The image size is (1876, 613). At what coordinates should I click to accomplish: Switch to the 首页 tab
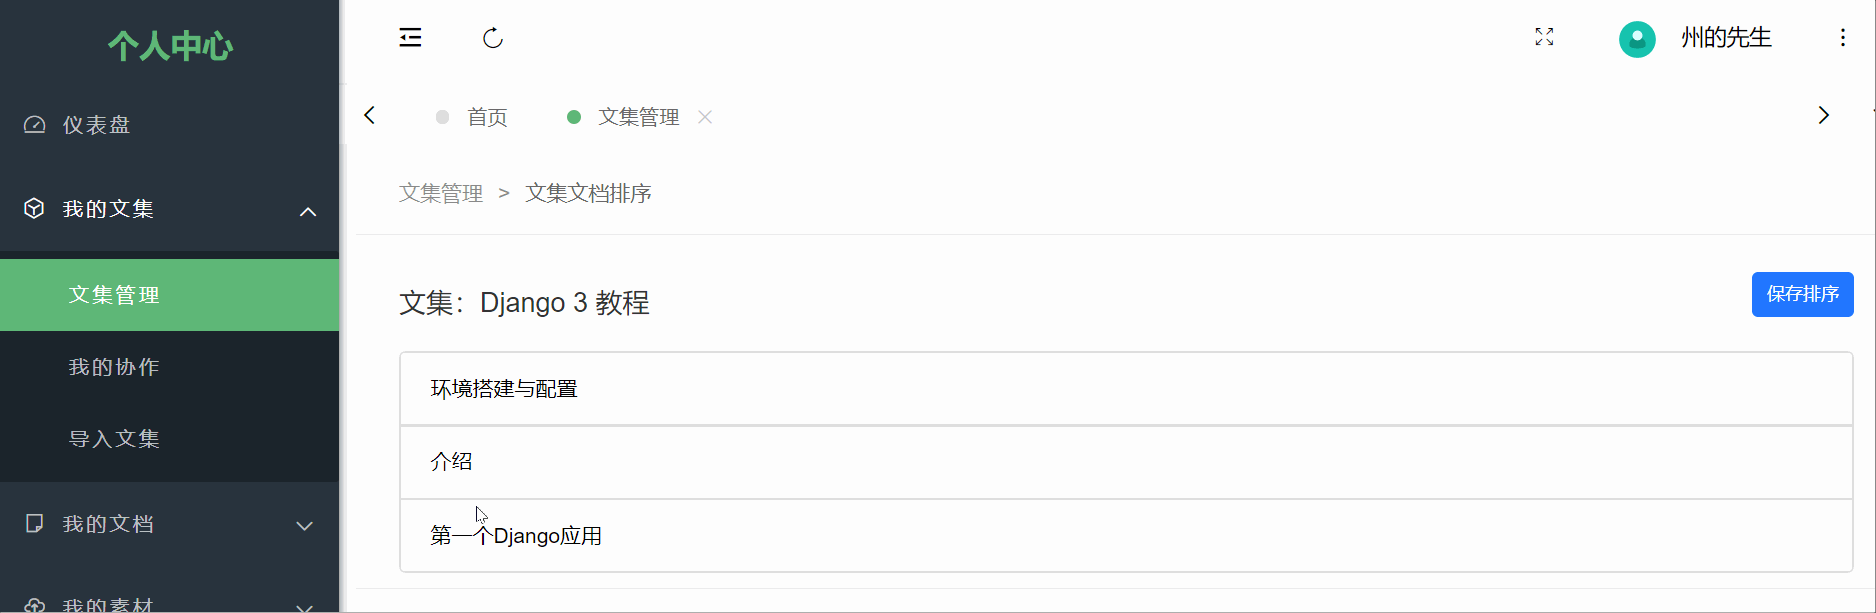(487, 117)
